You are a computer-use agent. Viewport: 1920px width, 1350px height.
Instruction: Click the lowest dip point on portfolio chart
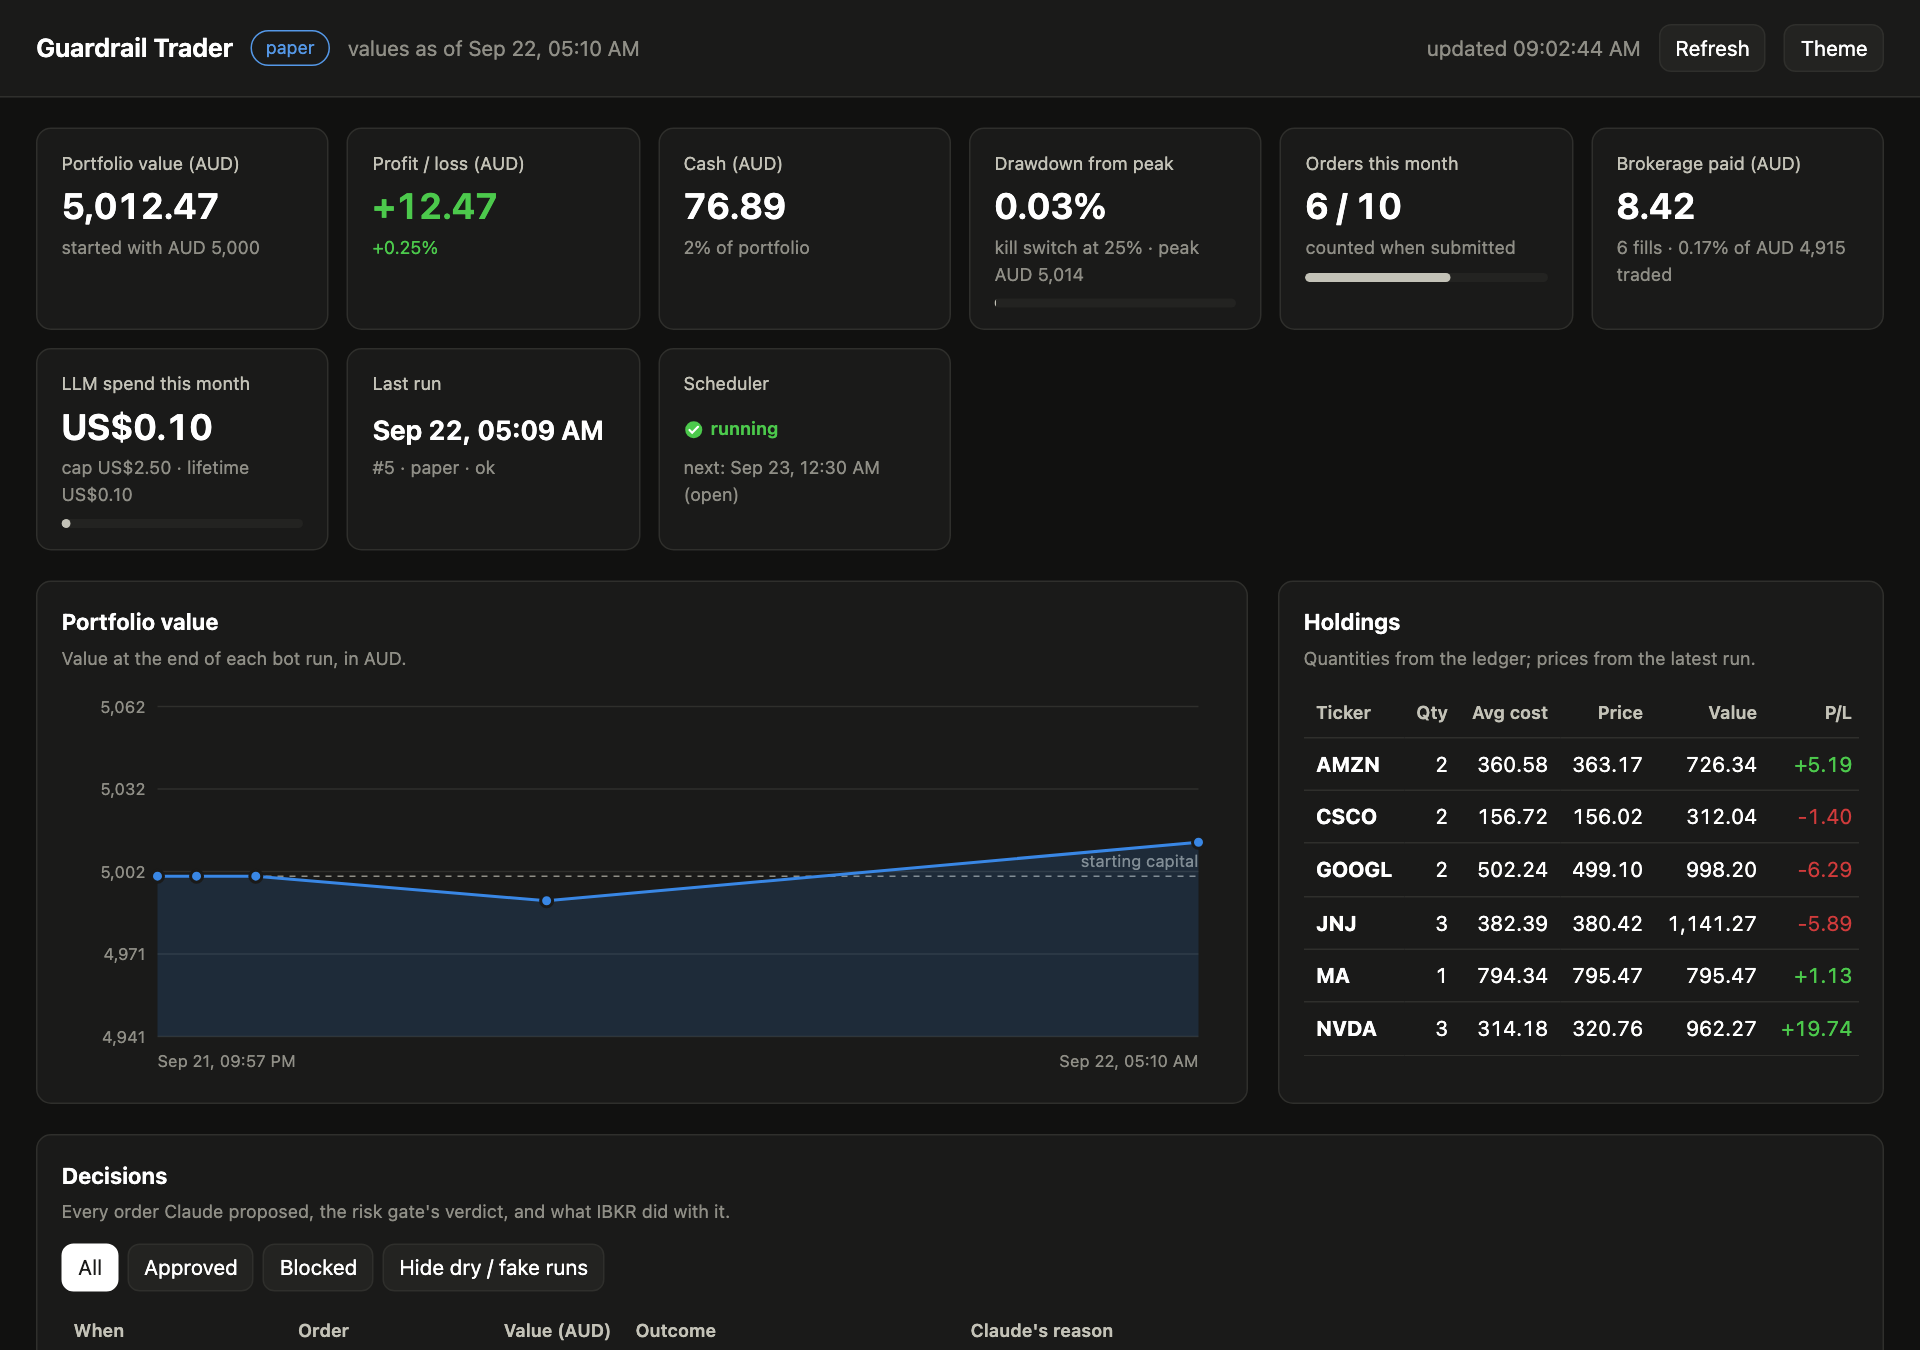coord(546,901)
